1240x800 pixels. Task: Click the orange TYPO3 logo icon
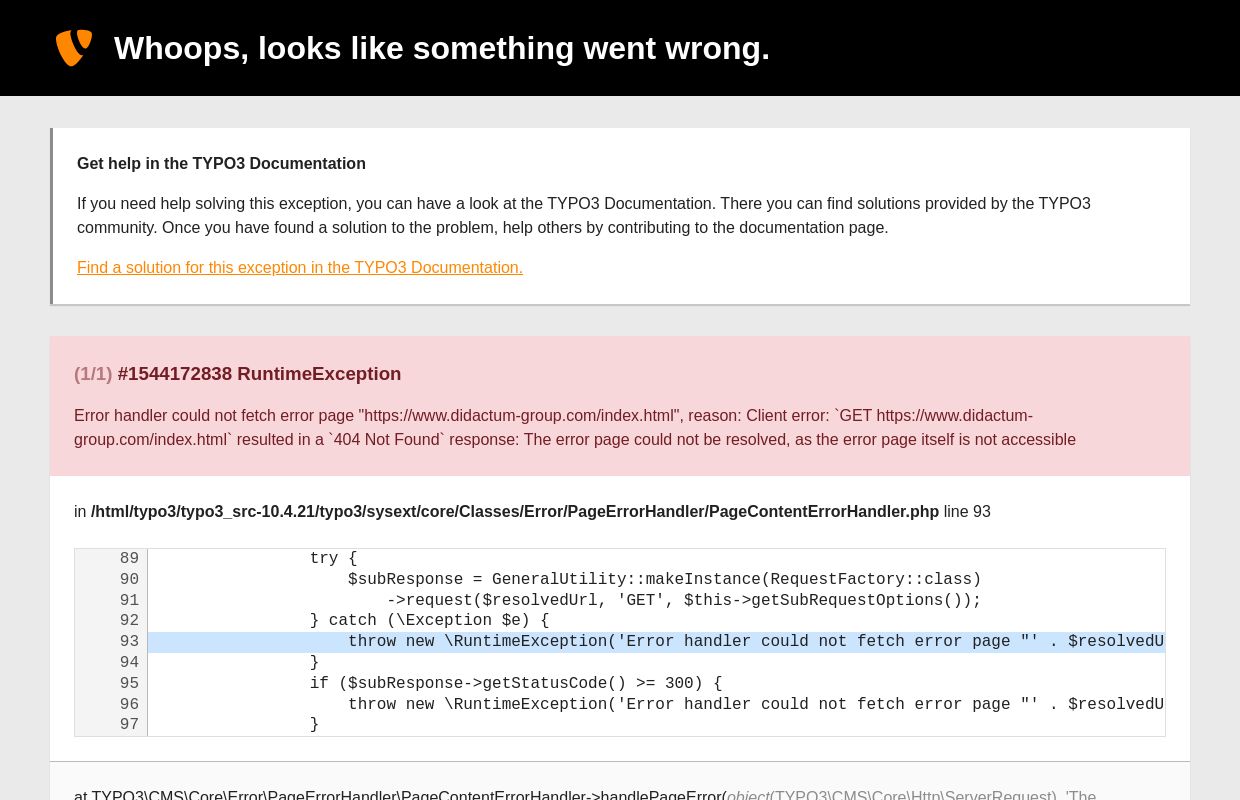74,47
